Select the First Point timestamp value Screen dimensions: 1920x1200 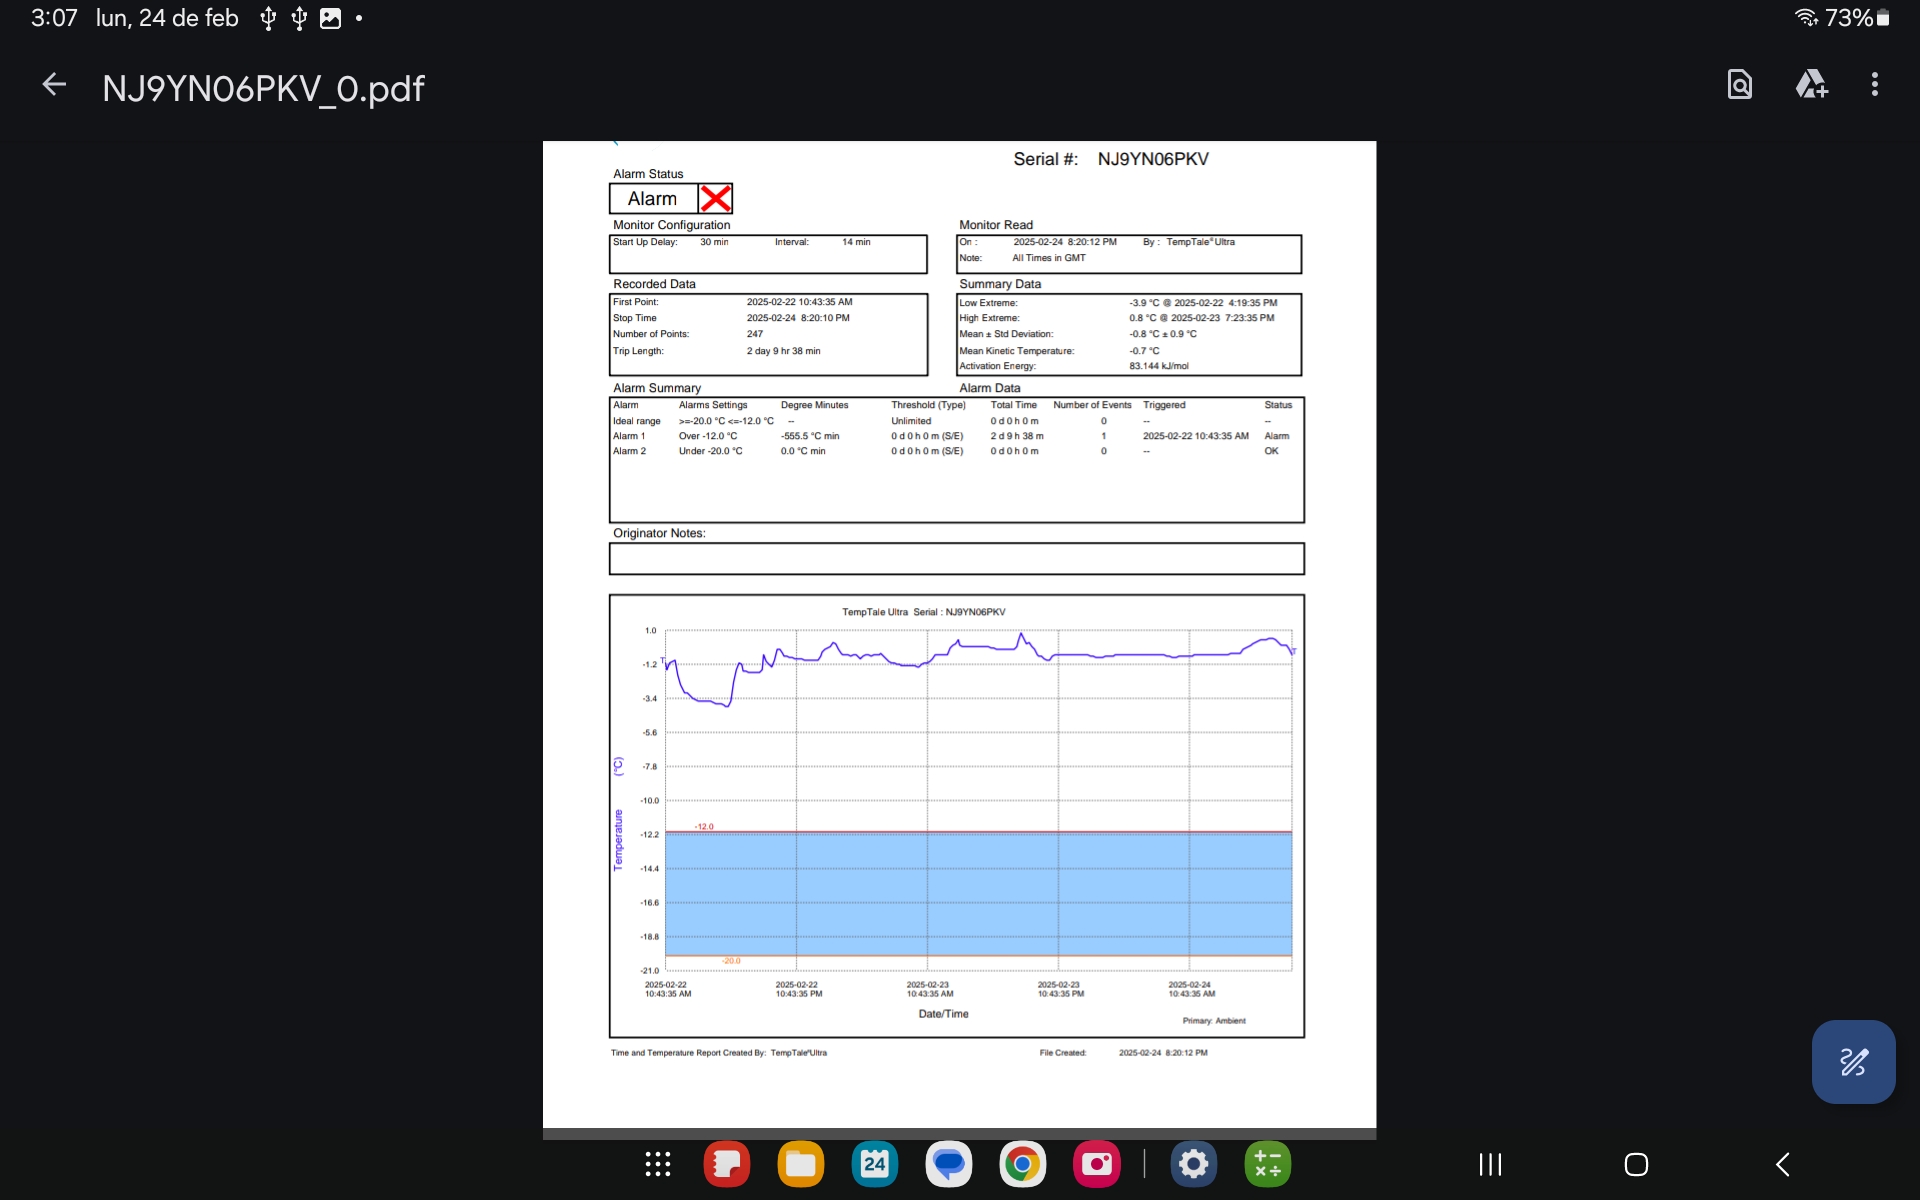tap(799, 302)
